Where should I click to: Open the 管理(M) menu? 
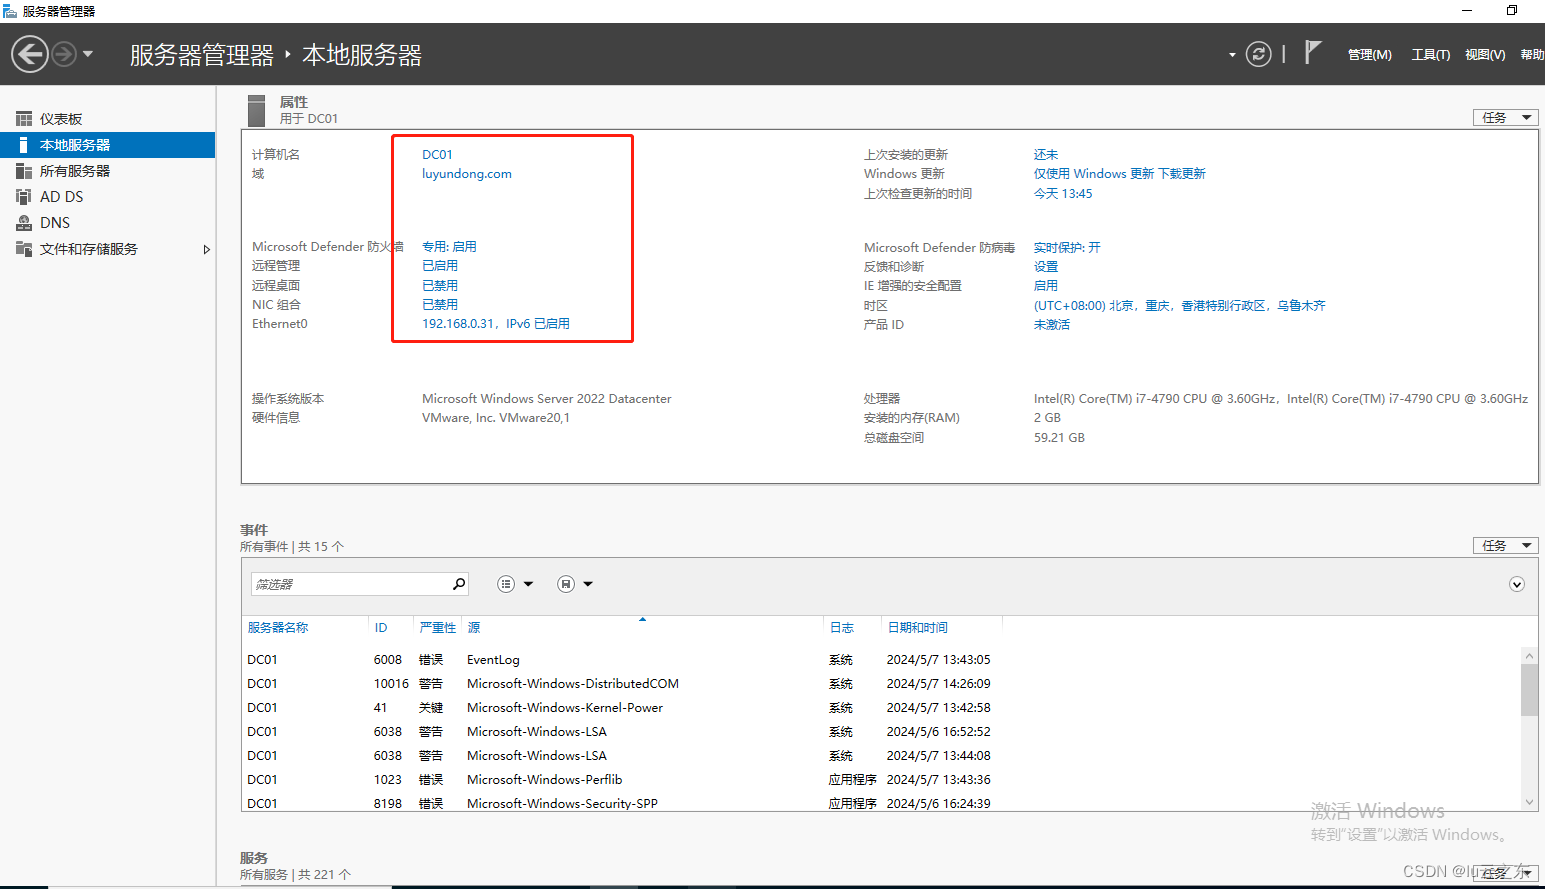tap(1369, 55)
